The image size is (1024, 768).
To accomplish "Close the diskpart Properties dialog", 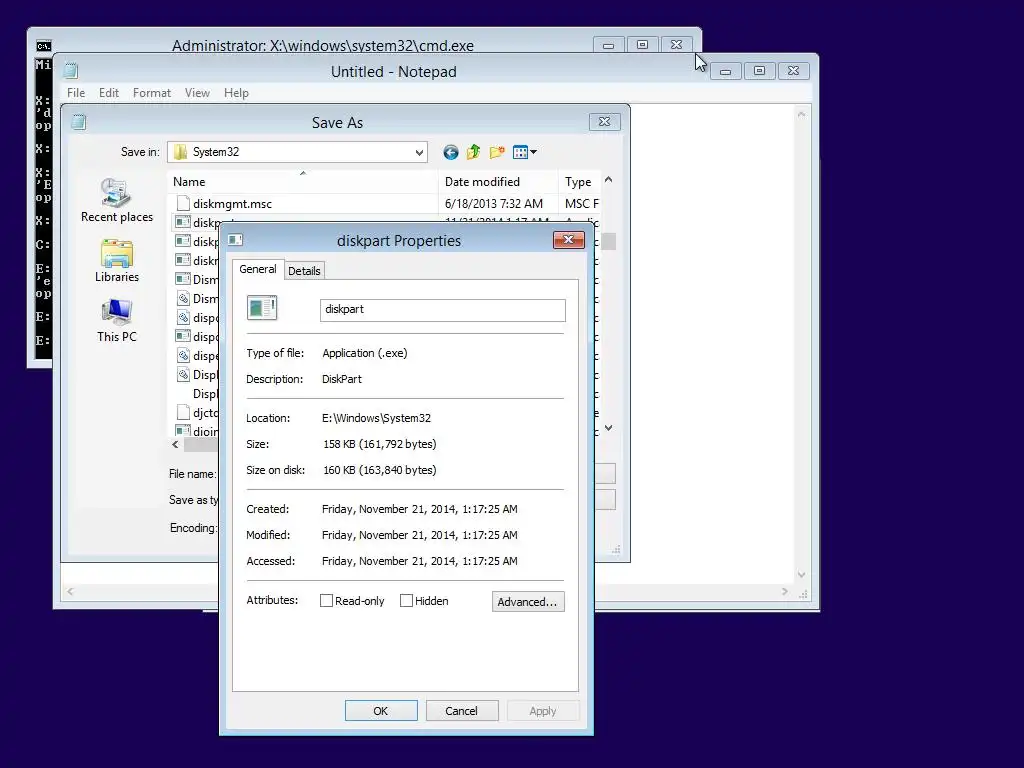I will [x=568, y=240].
